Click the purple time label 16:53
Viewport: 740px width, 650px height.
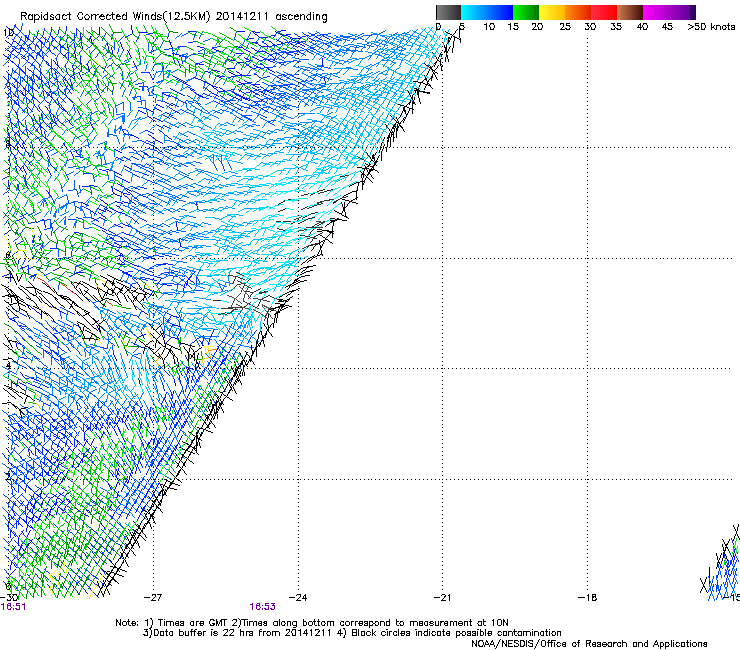pyautogui.click(x=262, y=607)
